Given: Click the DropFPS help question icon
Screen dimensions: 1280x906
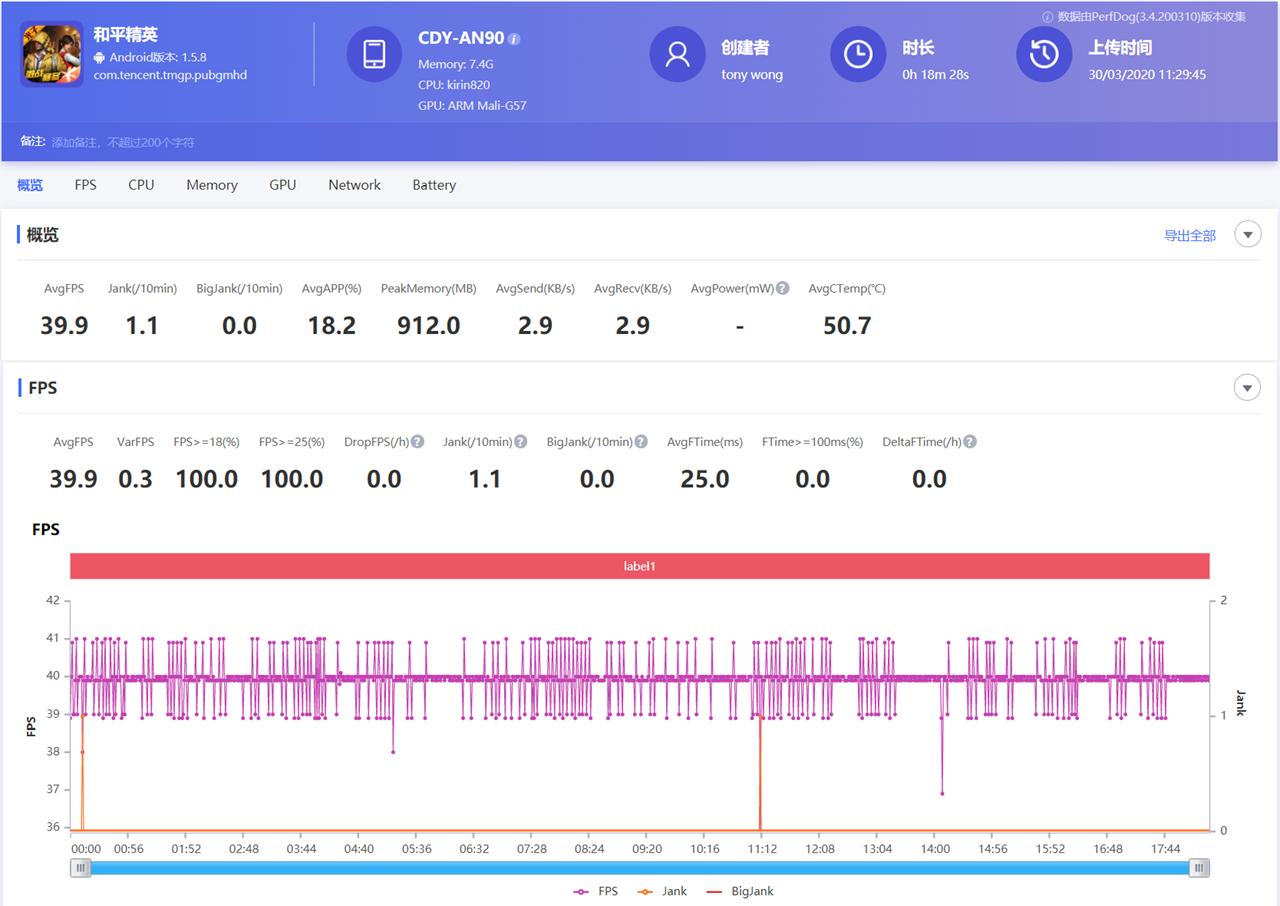Looking at the screenshot, I should tap(418, 441).
